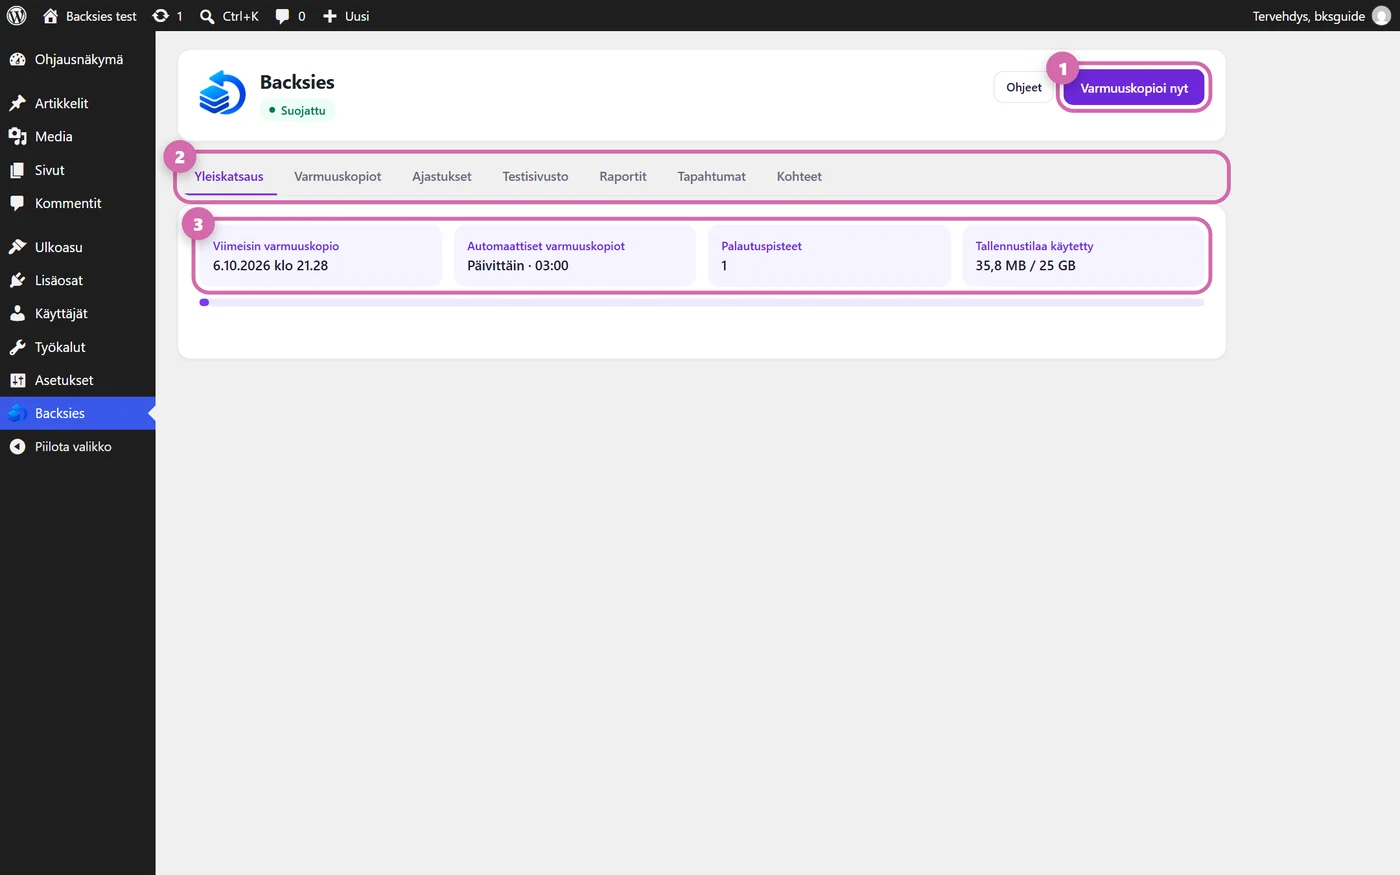Open the Raportit tab
This screenshot has height=875, width=1400.
pos(623,177)
